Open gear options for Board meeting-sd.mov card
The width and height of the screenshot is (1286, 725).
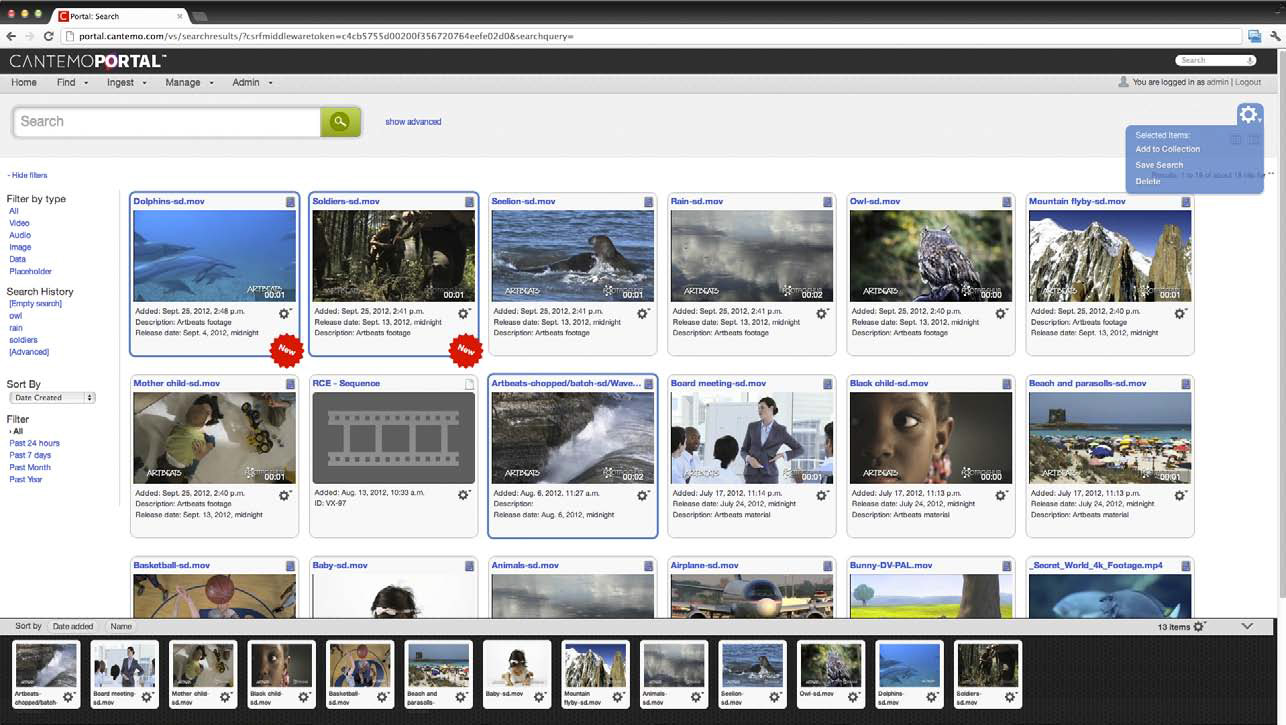[x=822, y=495]
